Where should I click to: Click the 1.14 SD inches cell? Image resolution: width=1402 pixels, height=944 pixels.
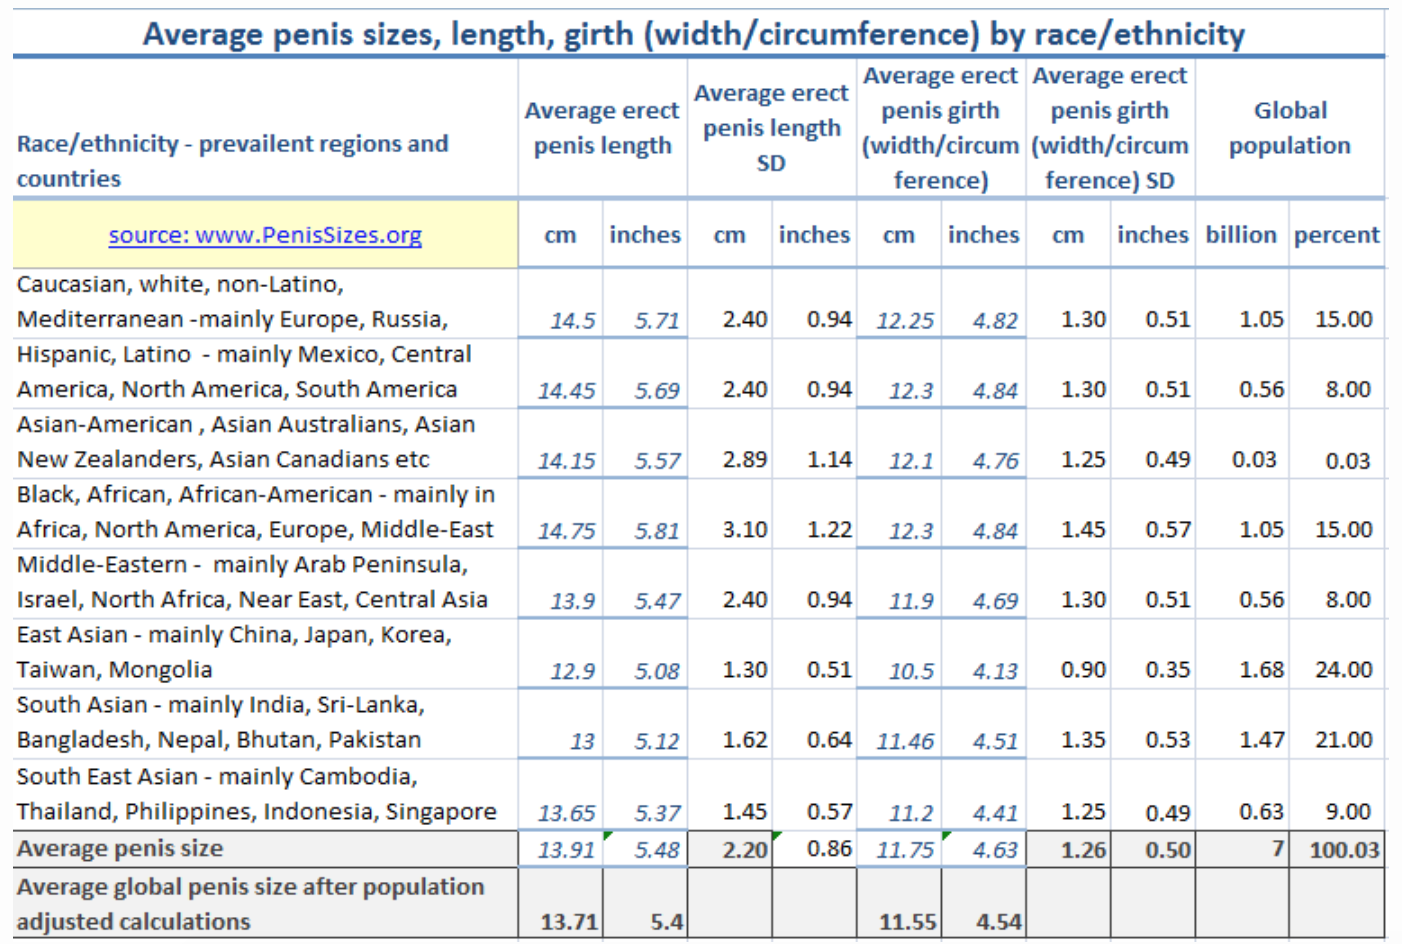pos(829,460)
